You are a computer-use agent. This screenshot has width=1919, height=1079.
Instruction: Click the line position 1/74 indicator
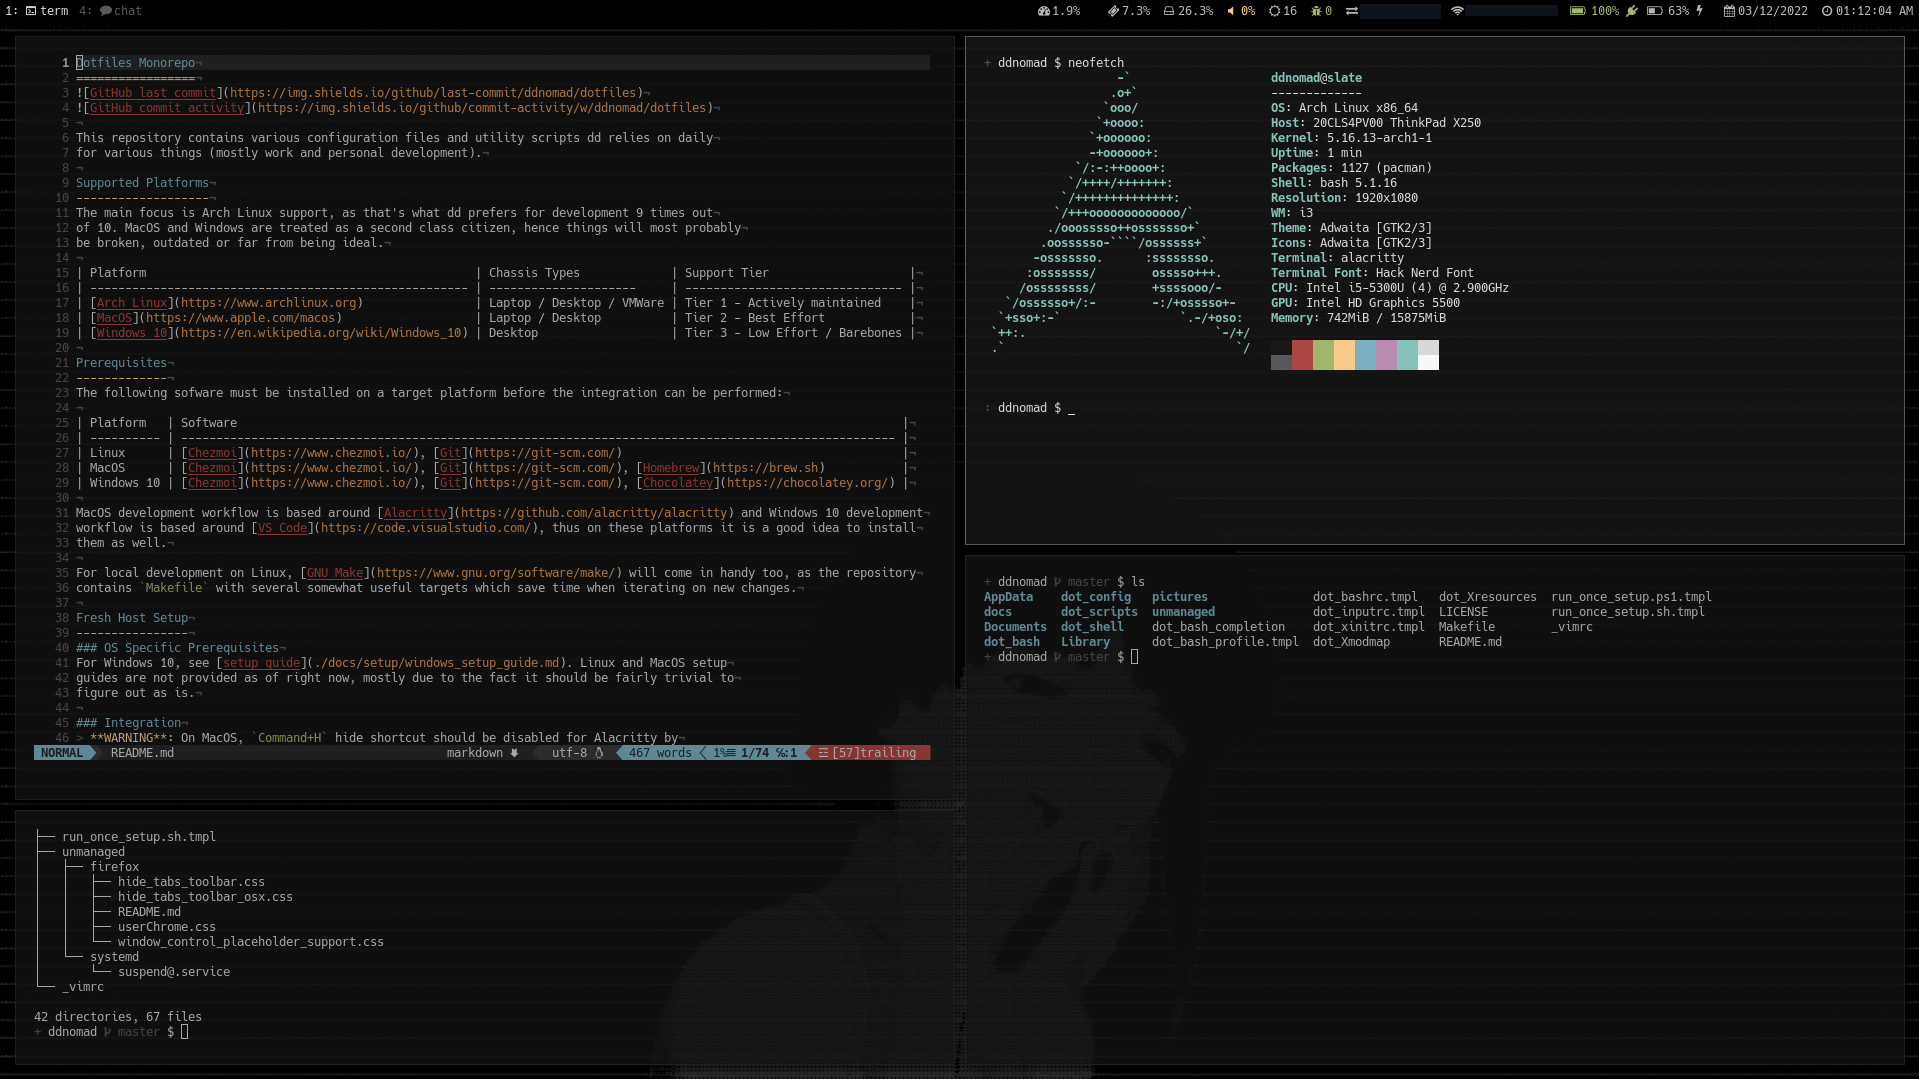click(755, 753)
